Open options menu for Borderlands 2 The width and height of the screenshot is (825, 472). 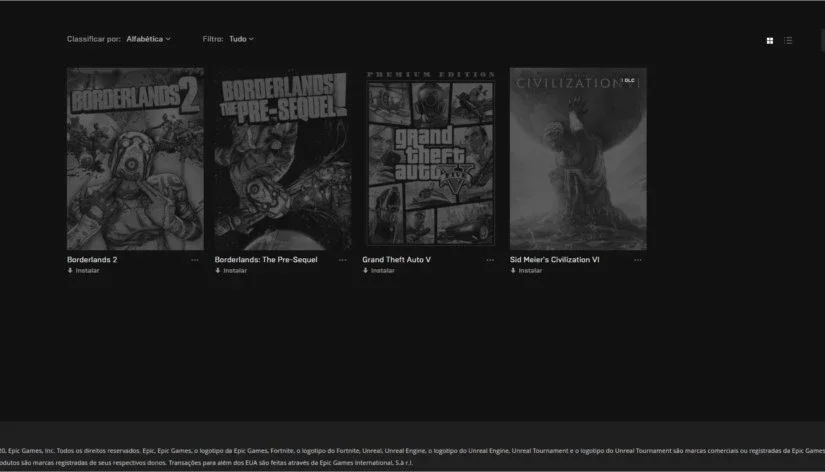(x=195, y=260)
